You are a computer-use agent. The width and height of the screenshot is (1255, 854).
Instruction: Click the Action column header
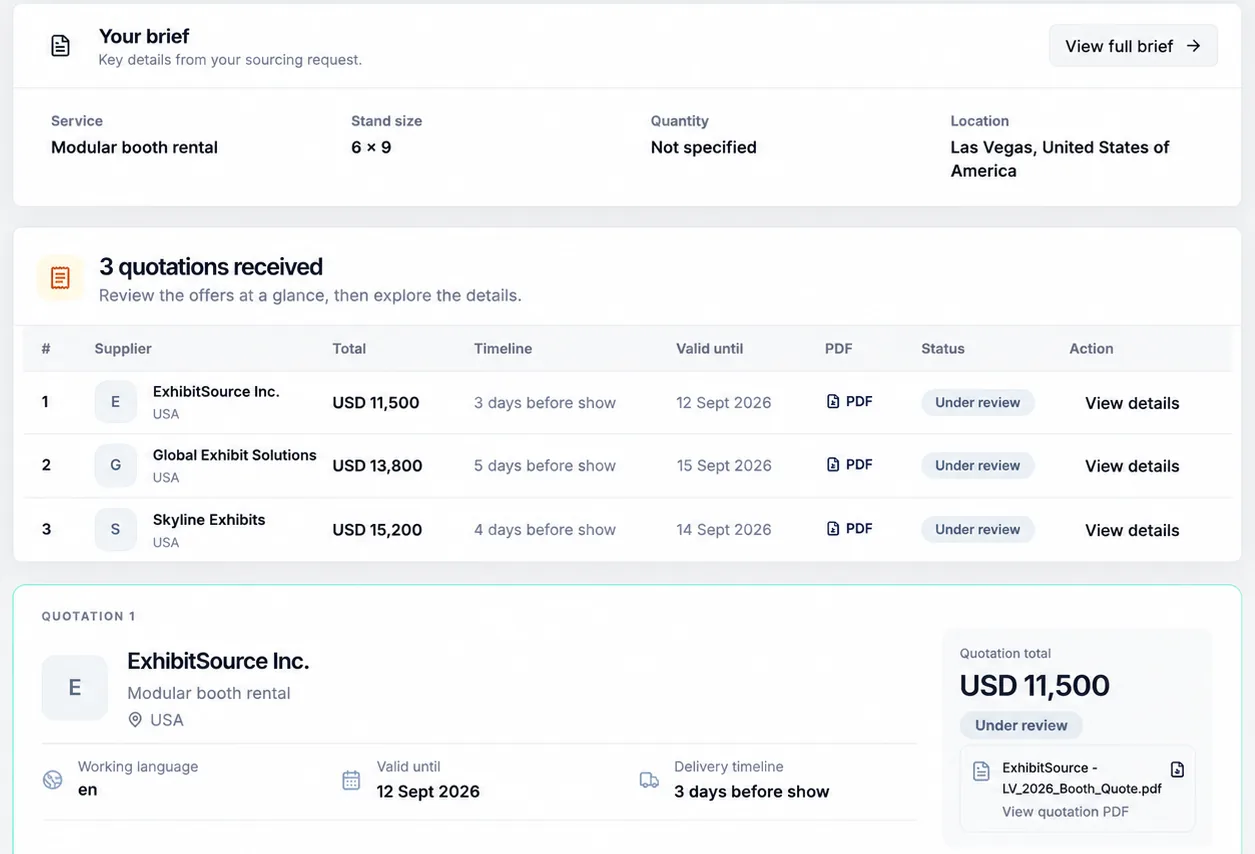coord(1091,349)
